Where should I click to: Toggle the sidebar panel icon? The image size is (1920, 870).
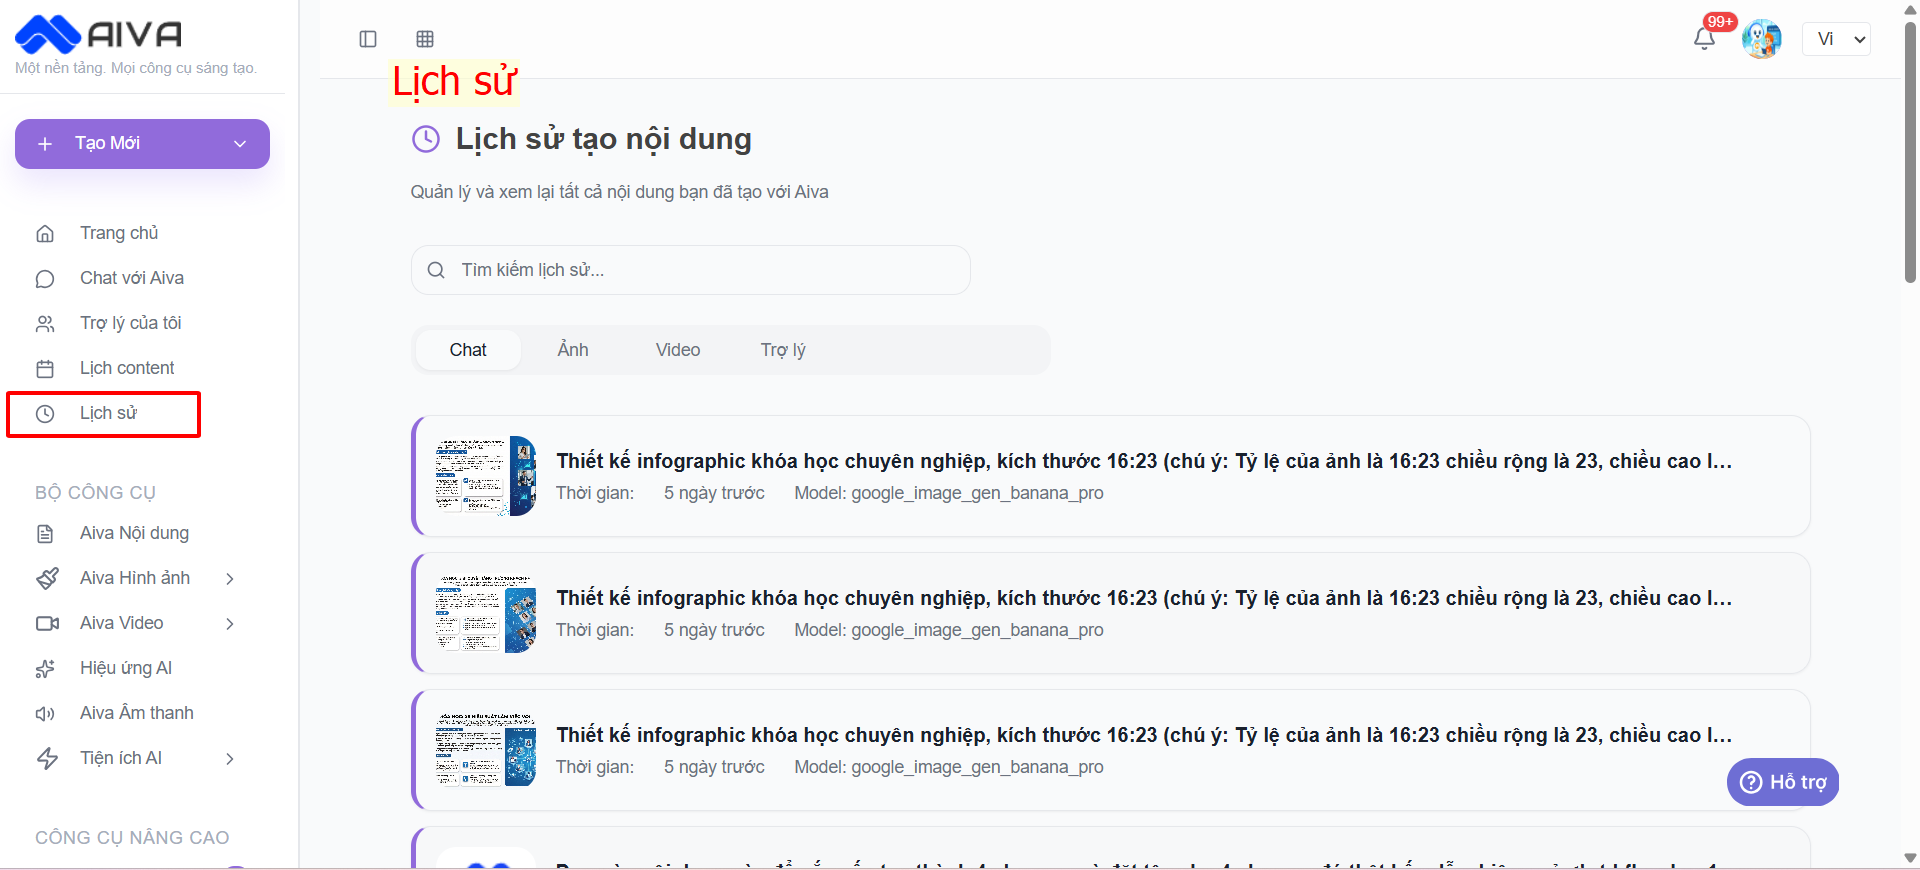pyautogui.click(x=368, y=39)
